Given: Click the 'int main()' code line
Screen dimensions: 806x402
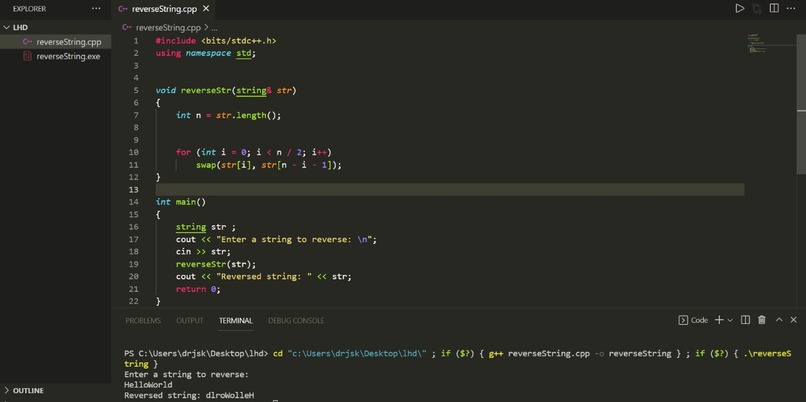Looking at the screenshot, I should [180, 202].
